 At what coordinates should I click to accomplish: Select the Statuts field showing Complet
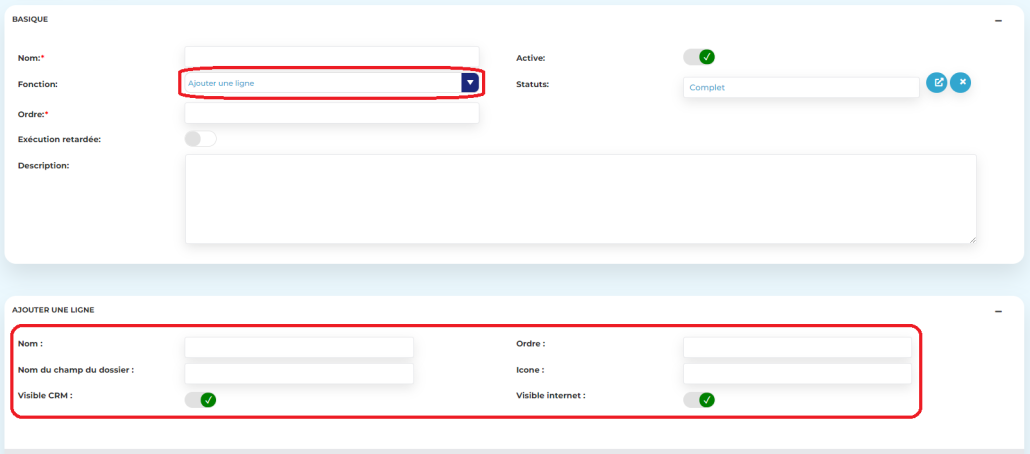click(x=800, y=88)
